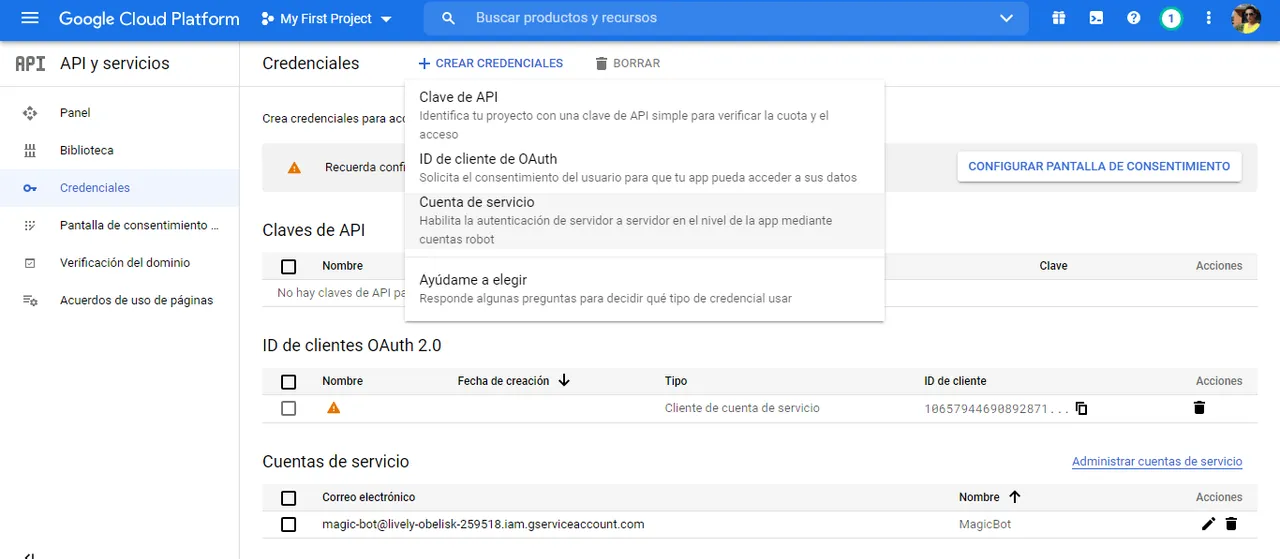Expand search bar options arrow
Viewport: 1280px width, 559px height.
click(x=1006, y=19)
